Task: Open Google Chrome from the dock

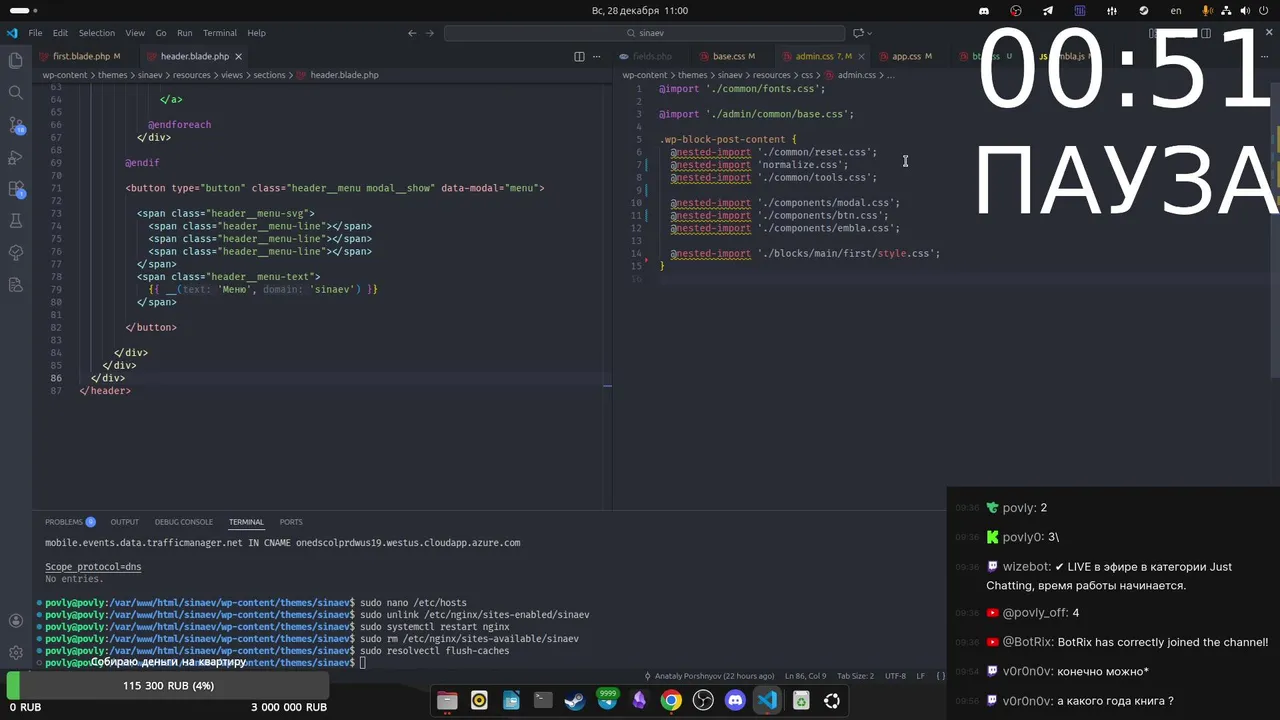Action: tap(671, 701)
